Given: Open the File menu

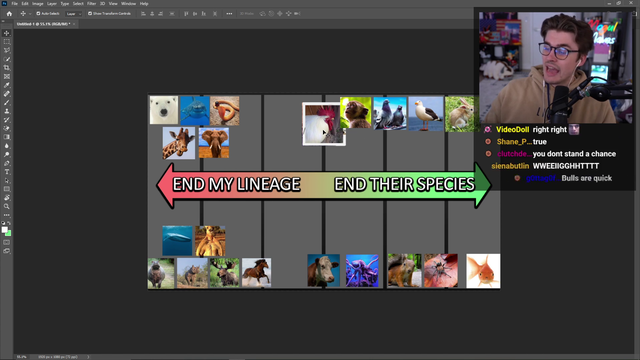Looking at the screenshot, I should click(15, 4).
